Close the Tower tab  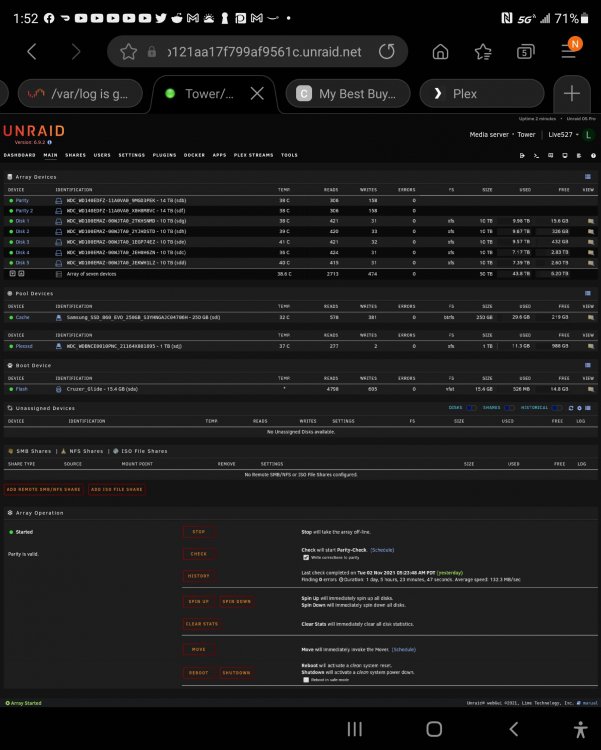[x=257, y=94]
